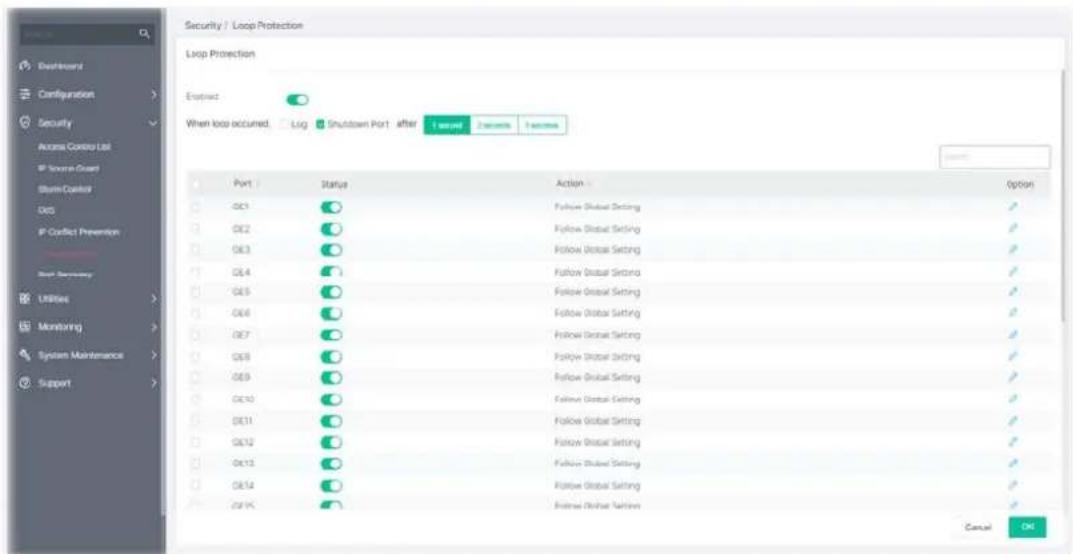Expand the Monitoring menu chevron
The height and width of the screenshot is (554, 1073).
154,327
